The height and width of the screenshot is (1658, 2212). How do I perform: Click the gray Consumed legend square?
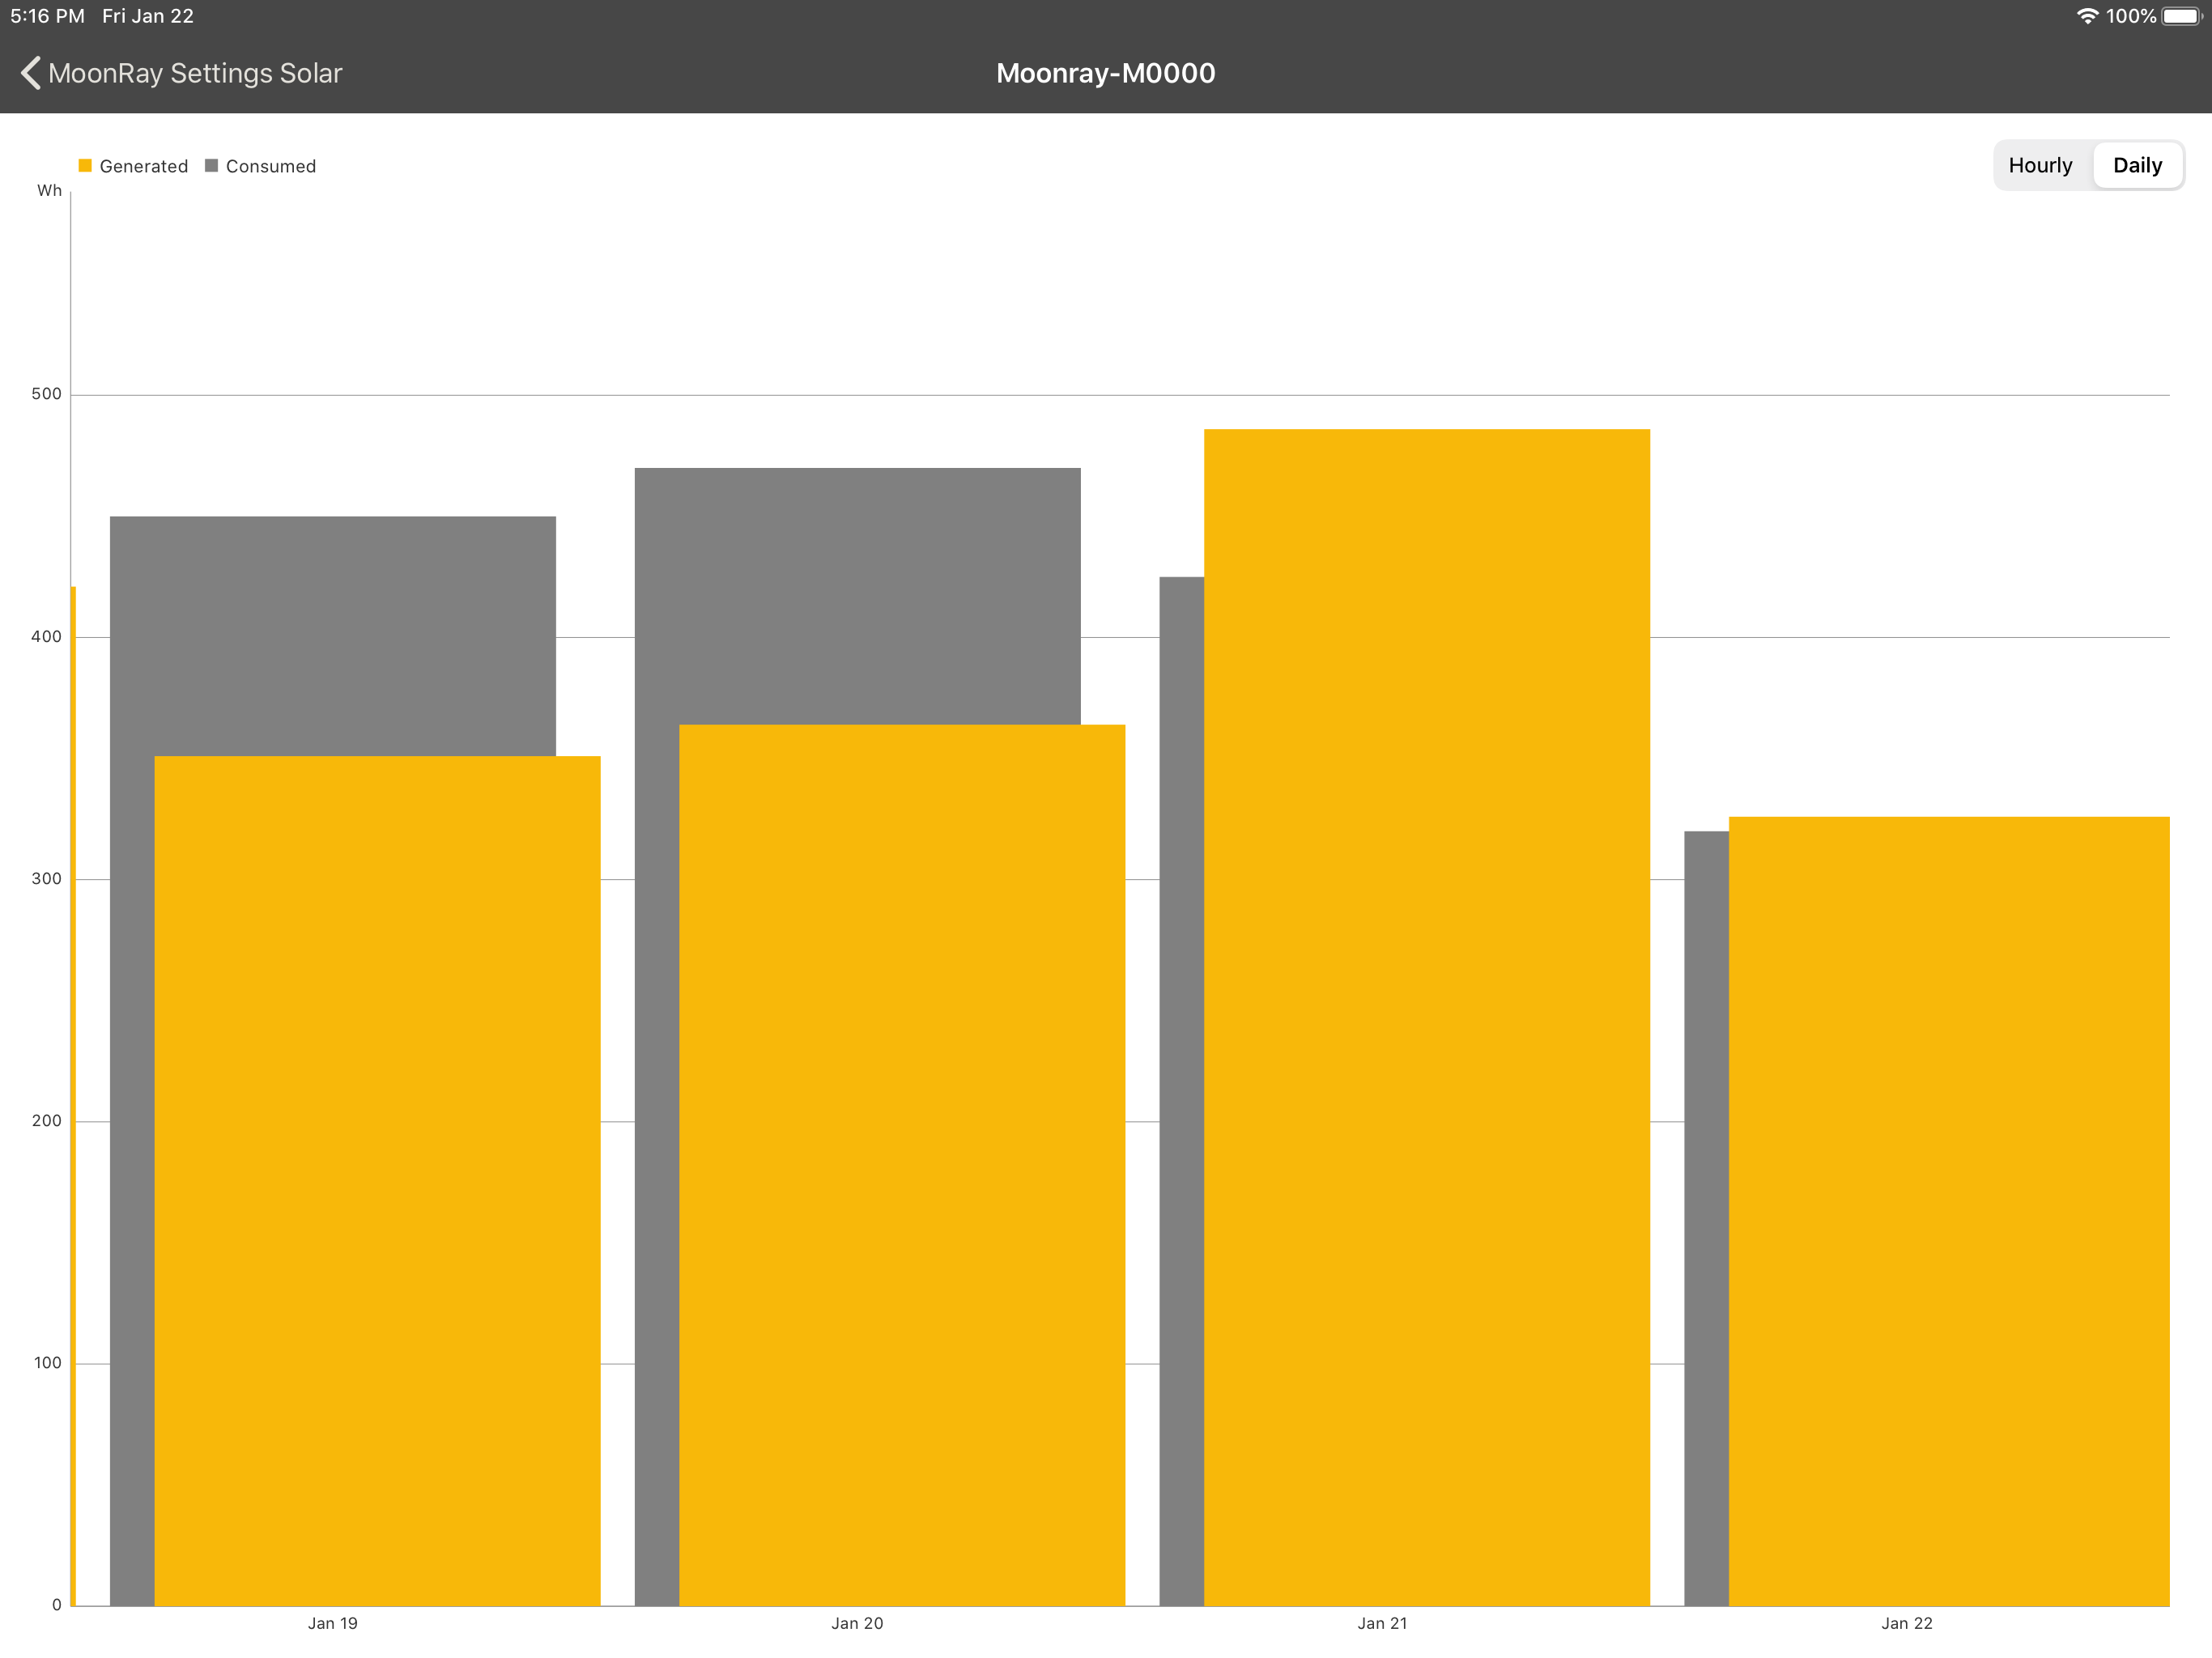tap(211, 166)
